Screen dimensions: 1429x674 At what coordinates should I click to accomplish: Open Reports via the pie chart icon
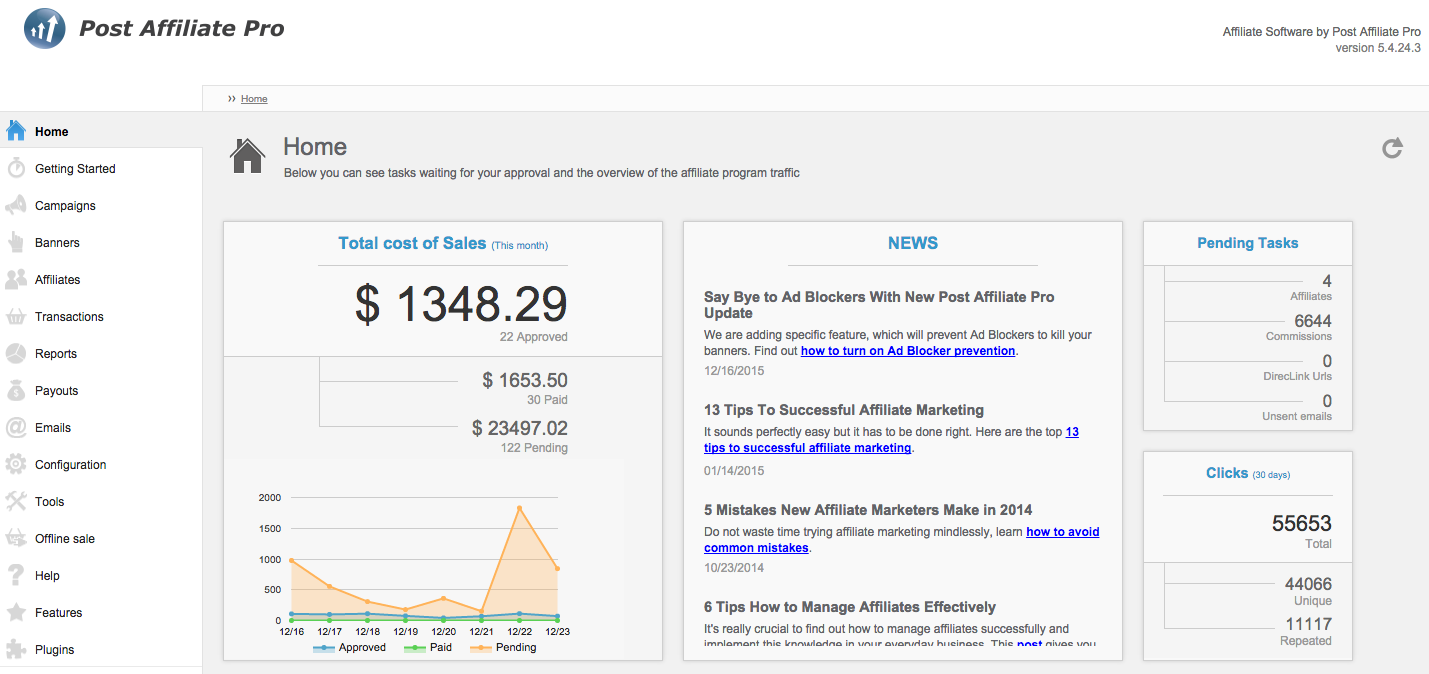pyautogui.click(x=16, y=353)
